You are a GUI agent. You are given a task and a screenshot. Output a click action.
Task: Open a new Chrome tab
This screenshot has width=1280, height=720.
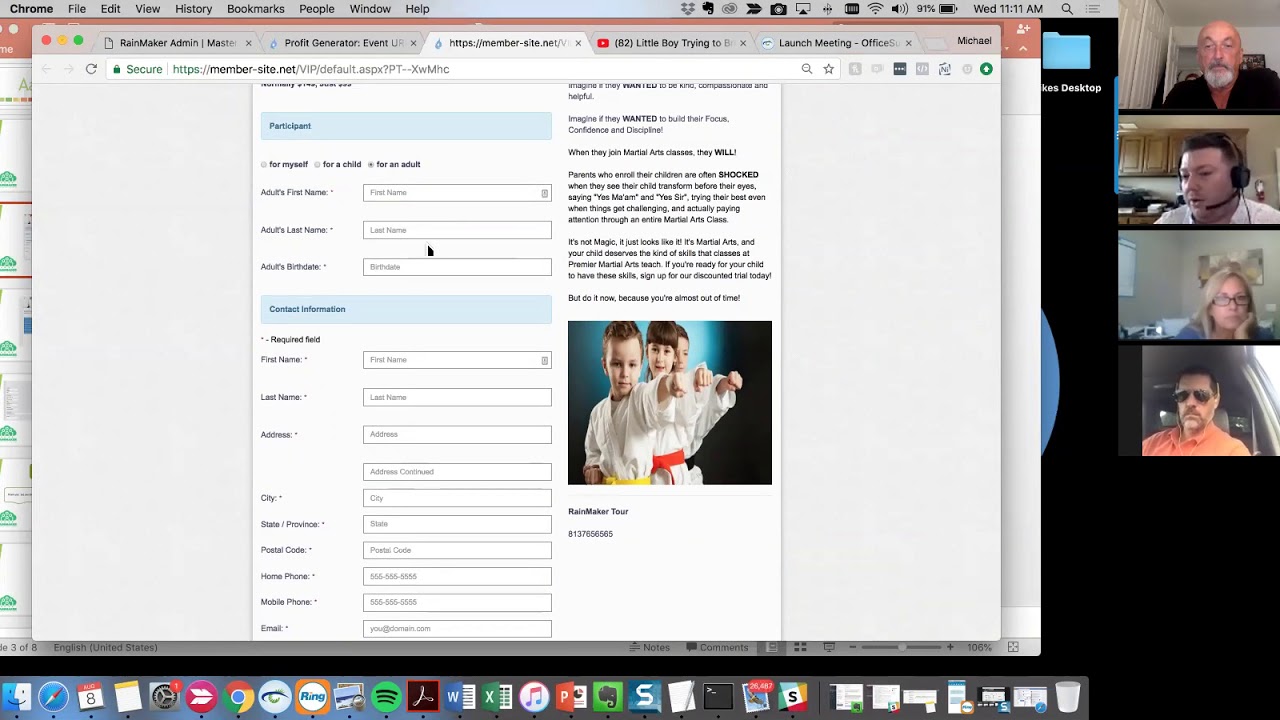click(937, 43)
